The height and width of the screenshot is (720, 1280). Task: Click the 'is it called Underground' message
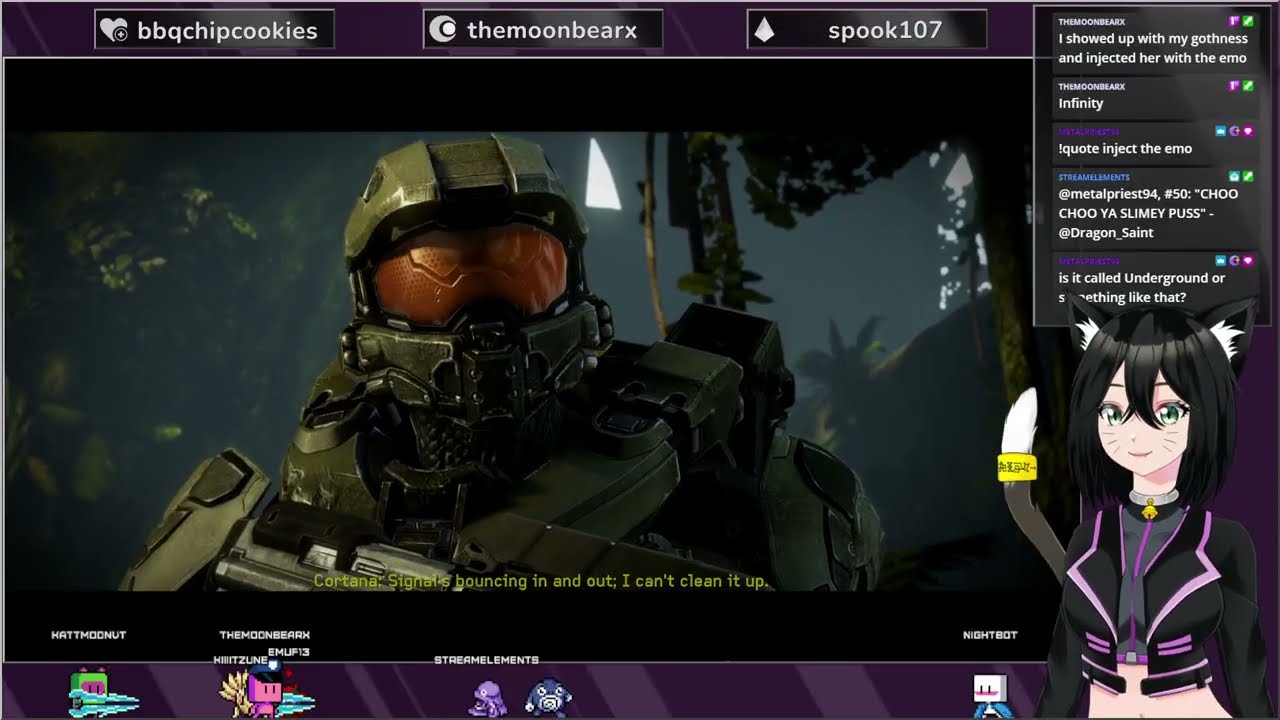(1142, 288)
